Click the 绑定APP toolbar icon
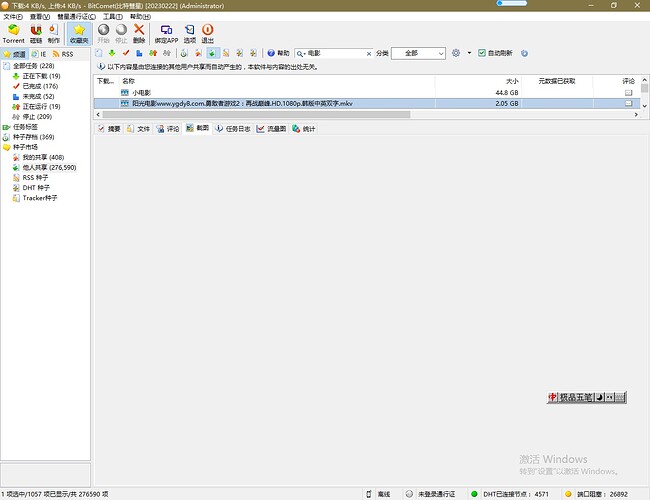This screenshot has height=500, width=650. [x=167, y=33]
